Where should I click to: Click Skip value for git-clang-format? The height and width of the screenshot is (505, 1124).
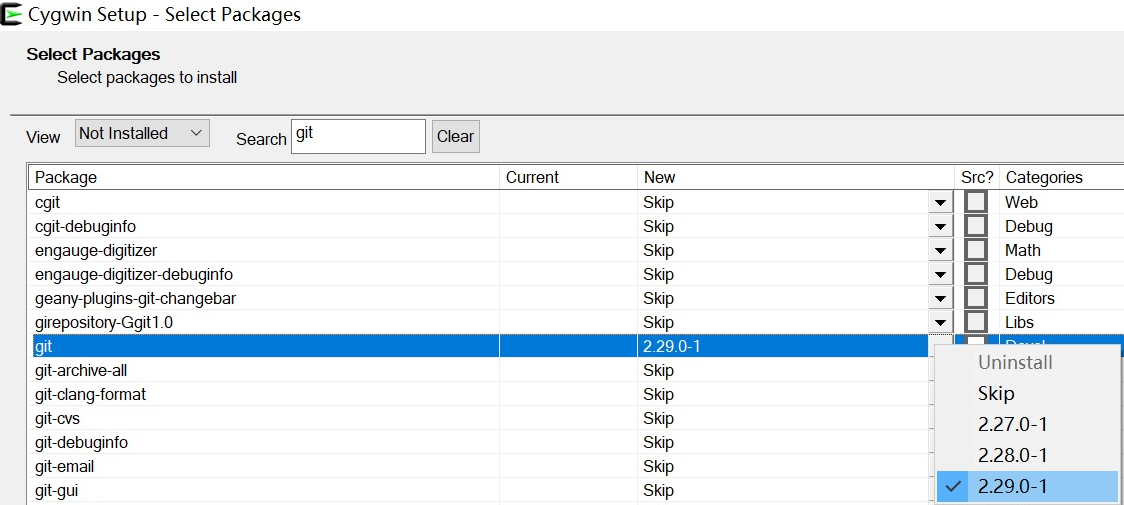coord(658,395)
